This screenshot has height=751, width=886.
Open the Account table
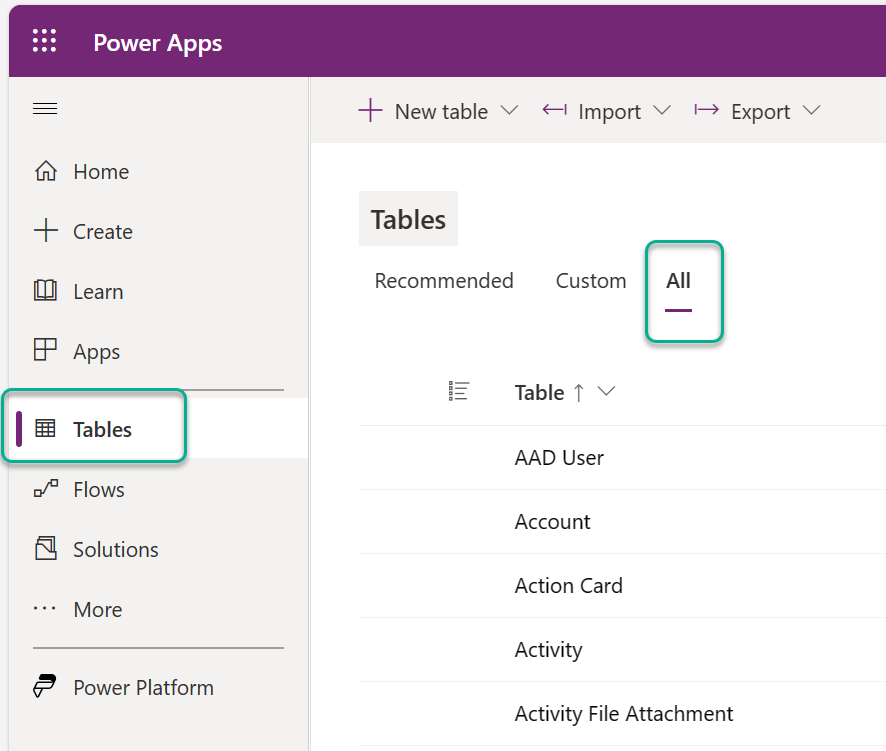click(553, 522)
